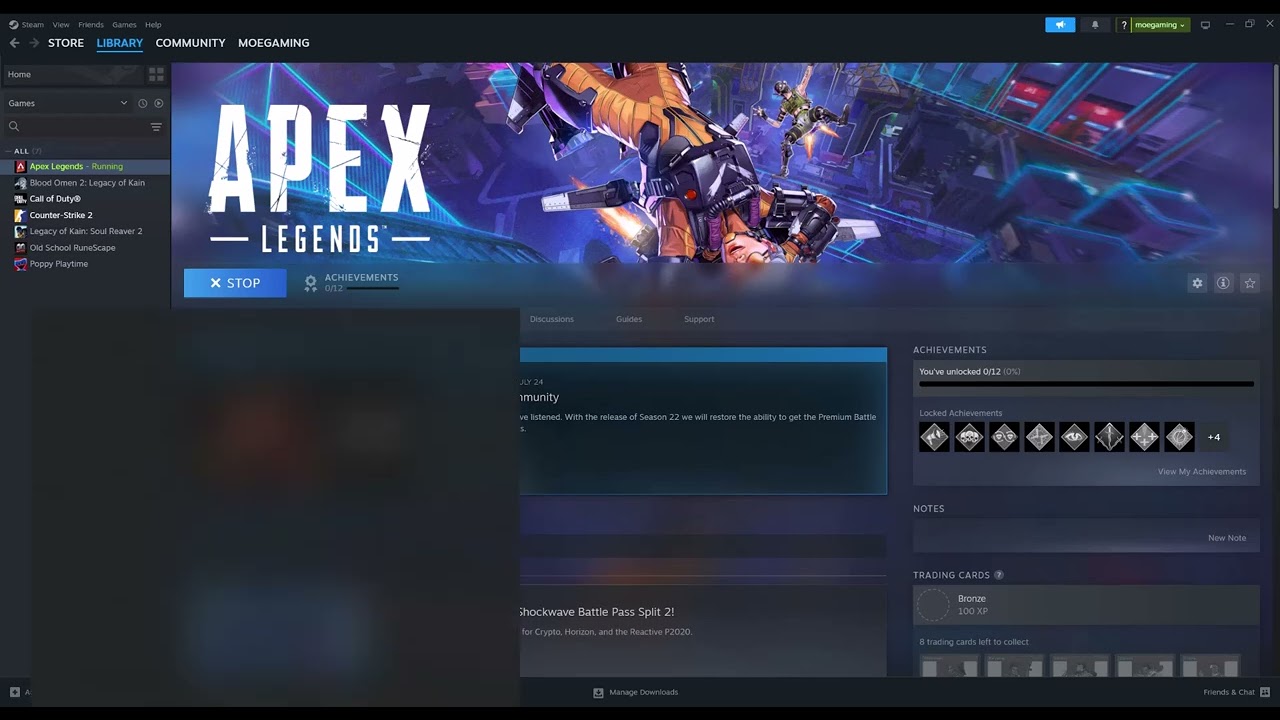Go back with the left arrow
The width and height of the screenshot is (1280, 720).
tap(14, 43)
